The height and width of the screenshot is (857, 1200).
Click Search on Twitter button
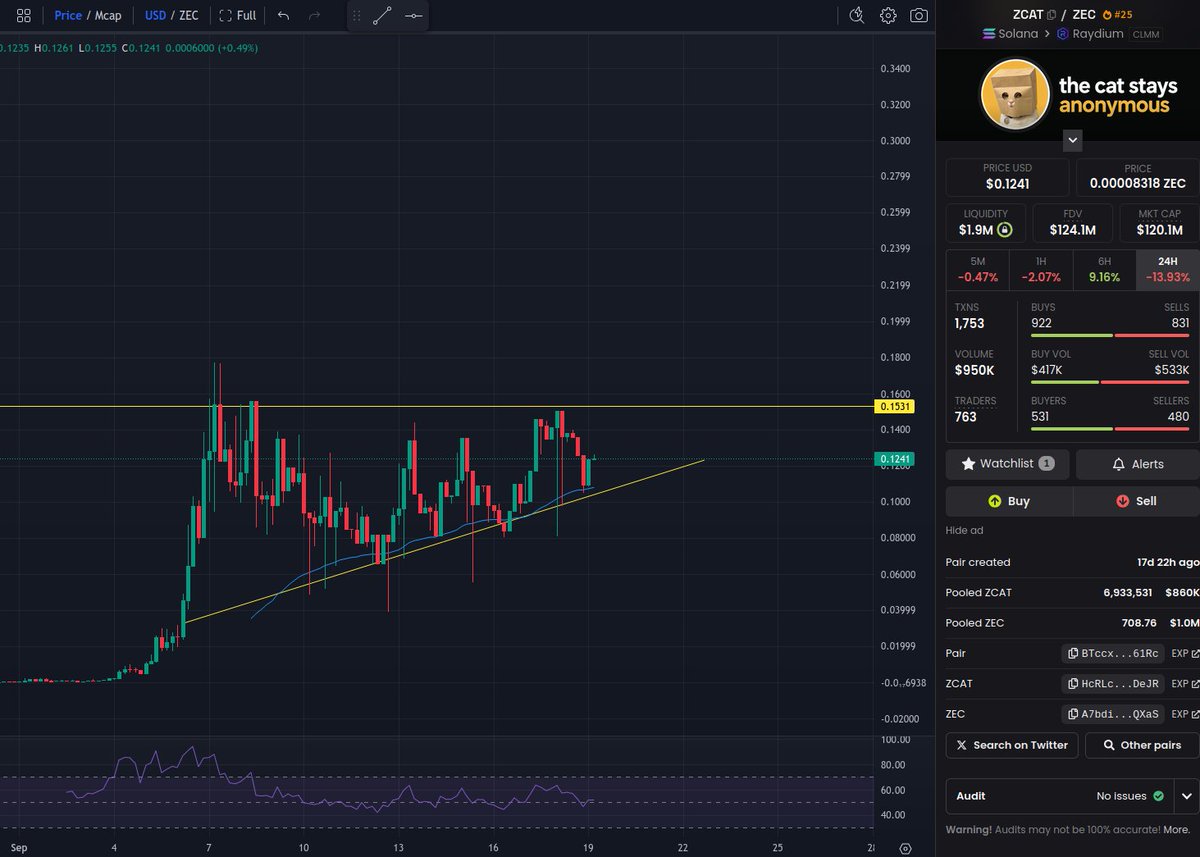1012,745
